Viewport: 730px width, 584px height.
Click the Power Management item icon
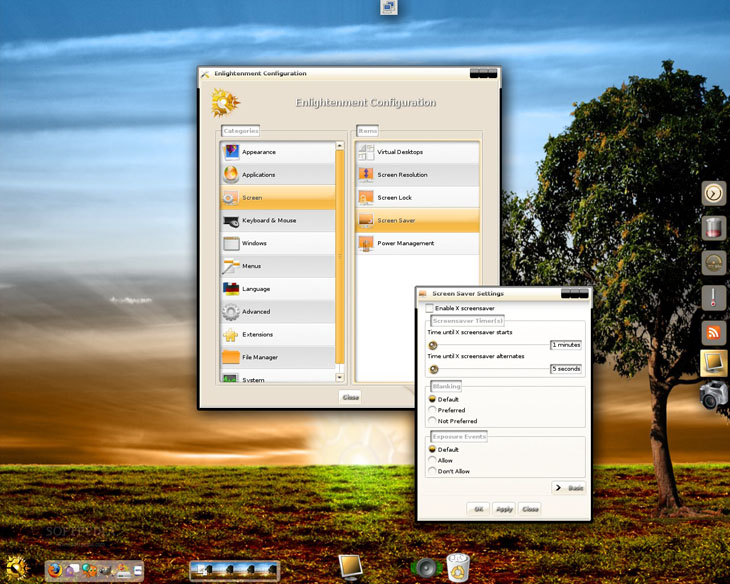(x=366, y=243)
